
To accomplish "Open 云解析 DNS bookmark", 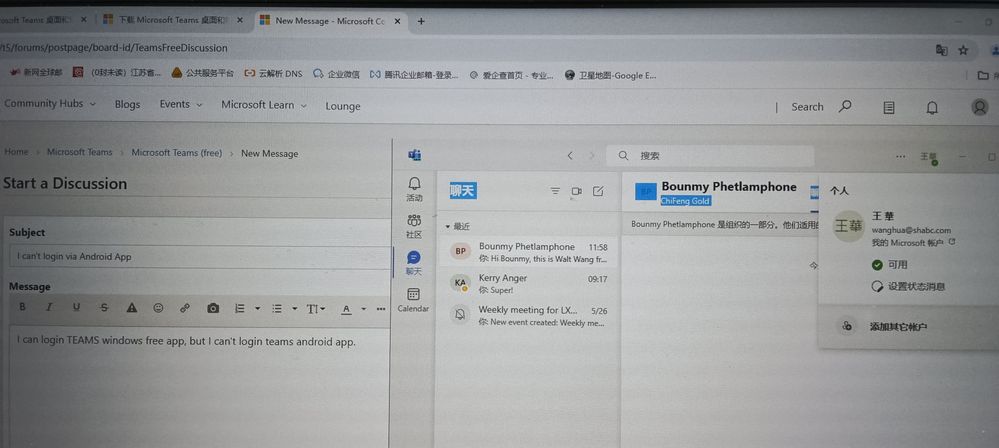I will pos(273,74).
